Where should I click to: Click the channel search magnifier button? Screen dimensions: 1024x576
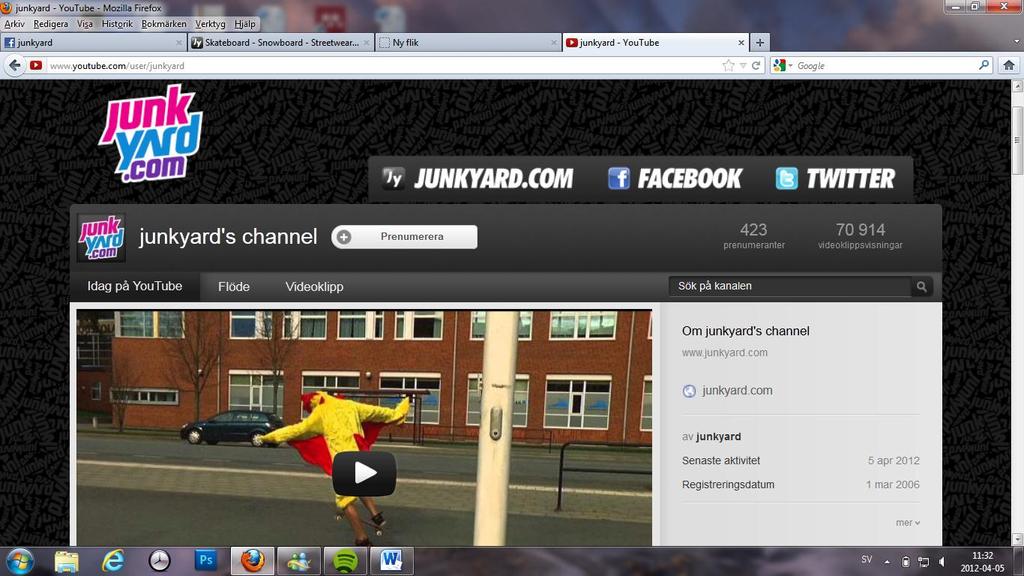(x=921, y=286)
